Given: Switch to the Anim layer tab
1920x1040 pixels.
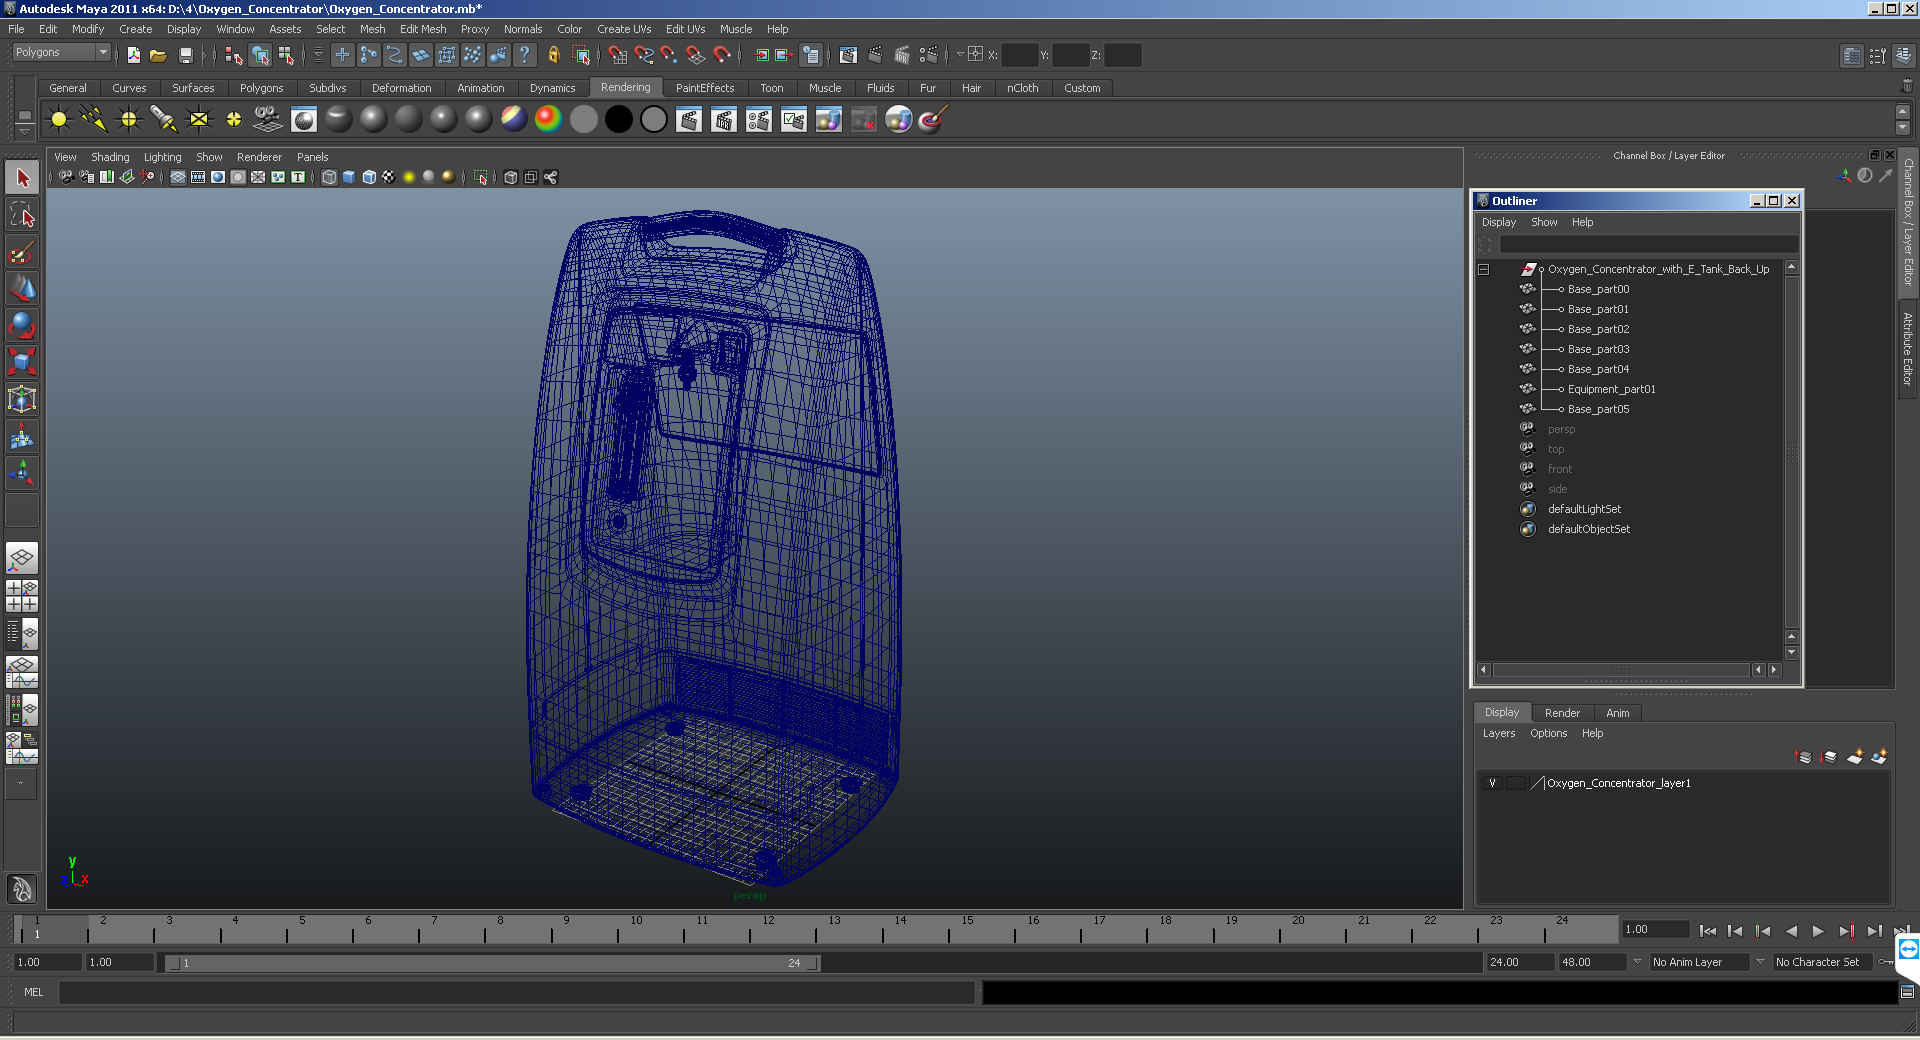Looking at the screenshot, I should pos(1617,713).
